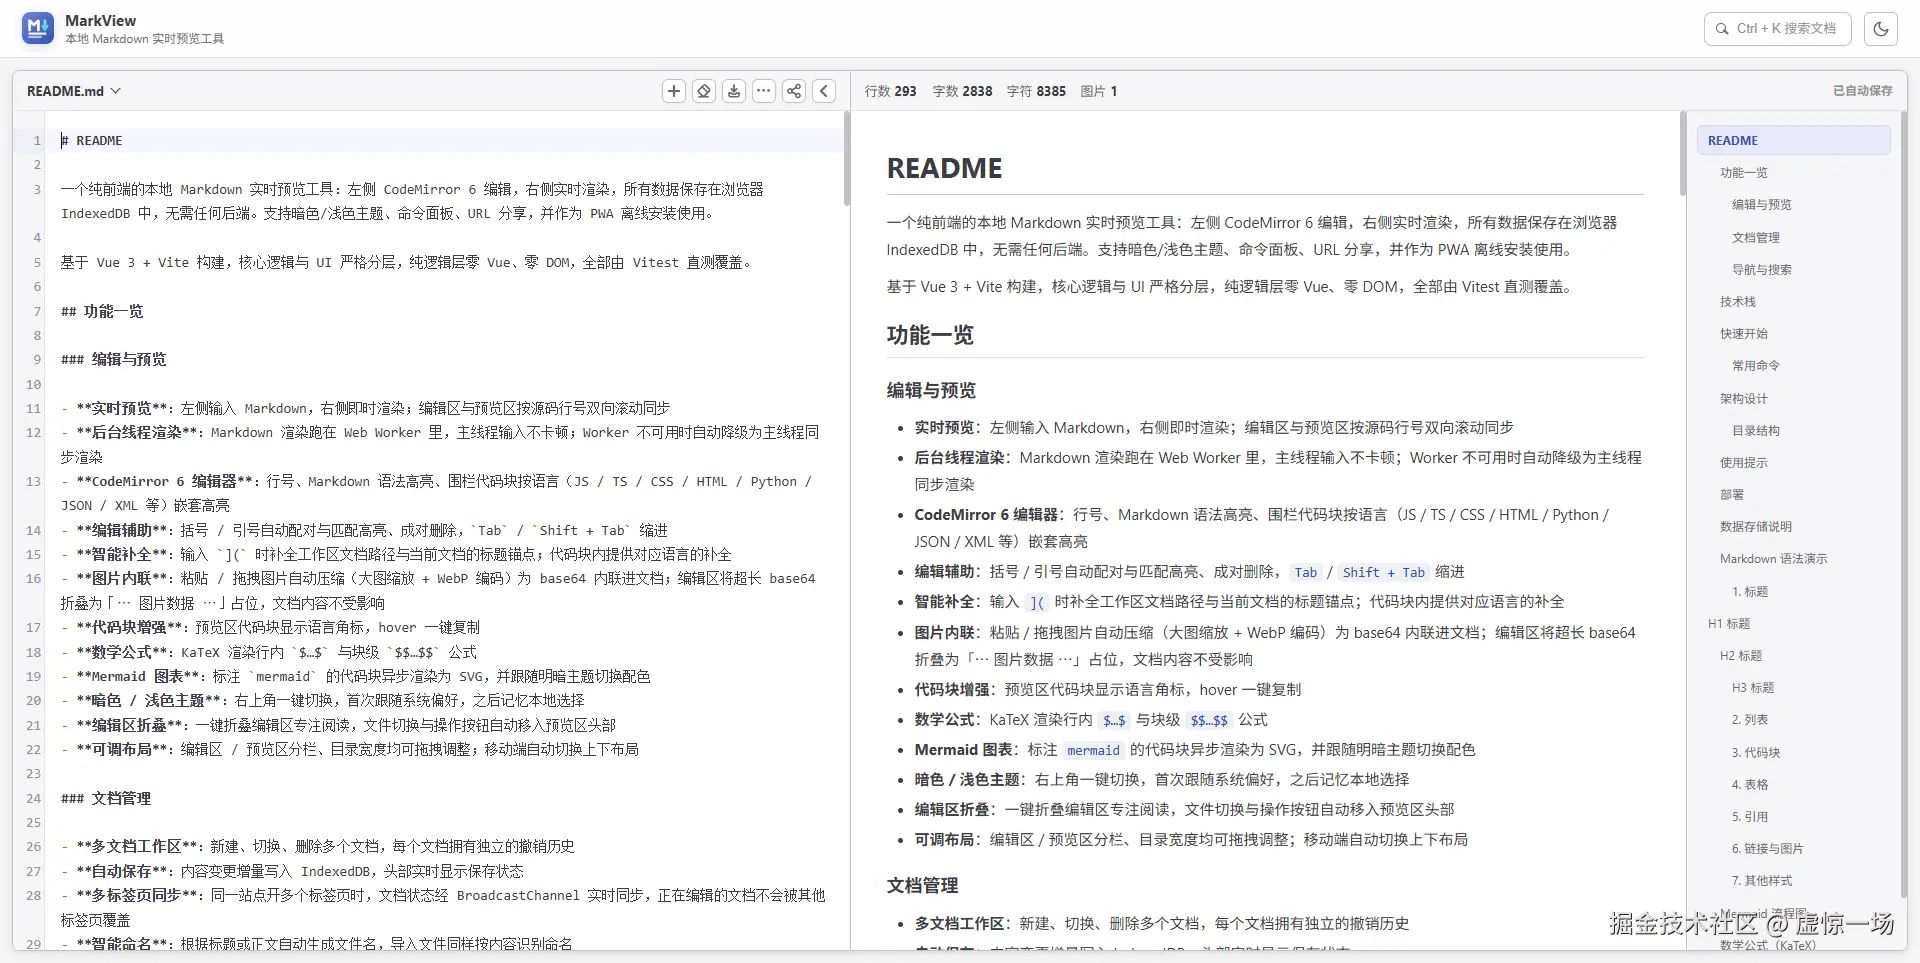Go to 7. 其他样式 in the outline
Screen dimensions: 1920x963
(1762, 881)
